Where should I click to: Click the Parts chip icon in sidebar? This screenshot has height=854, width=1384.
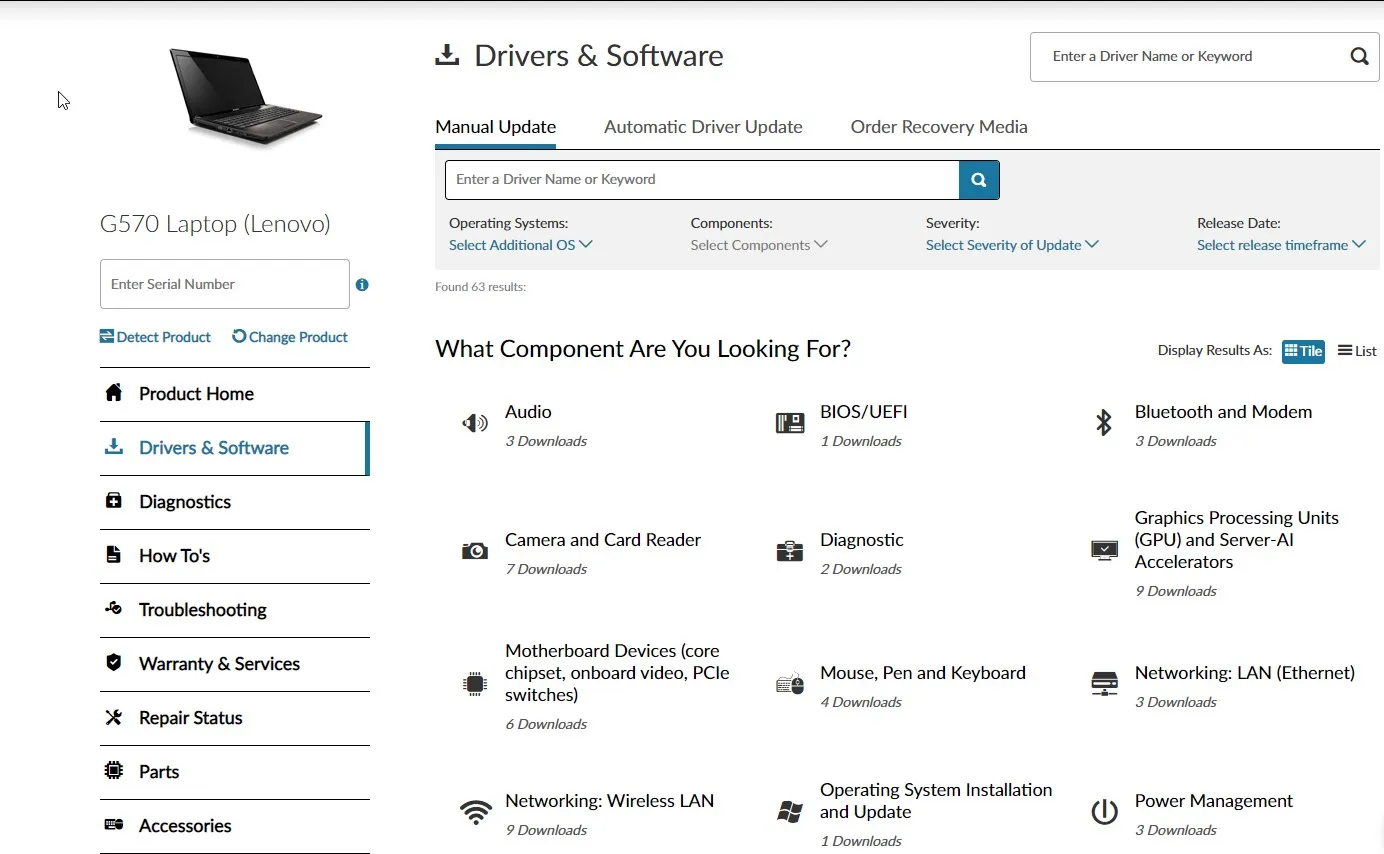click(114, 771)
